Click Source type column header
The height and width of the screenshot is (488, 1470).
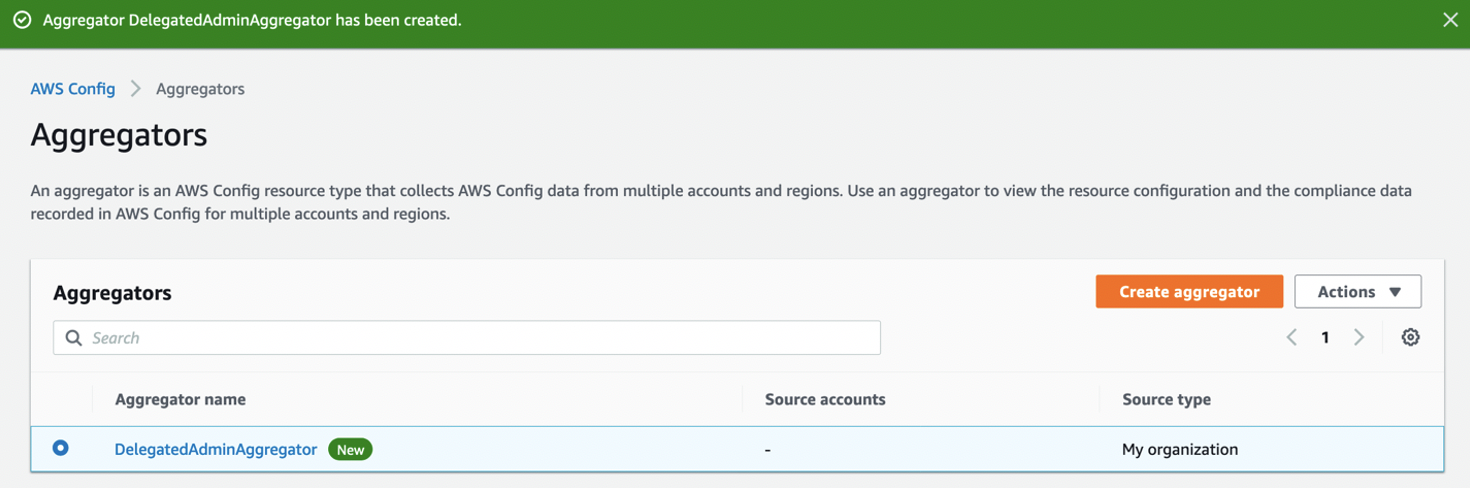point(1166,399)
